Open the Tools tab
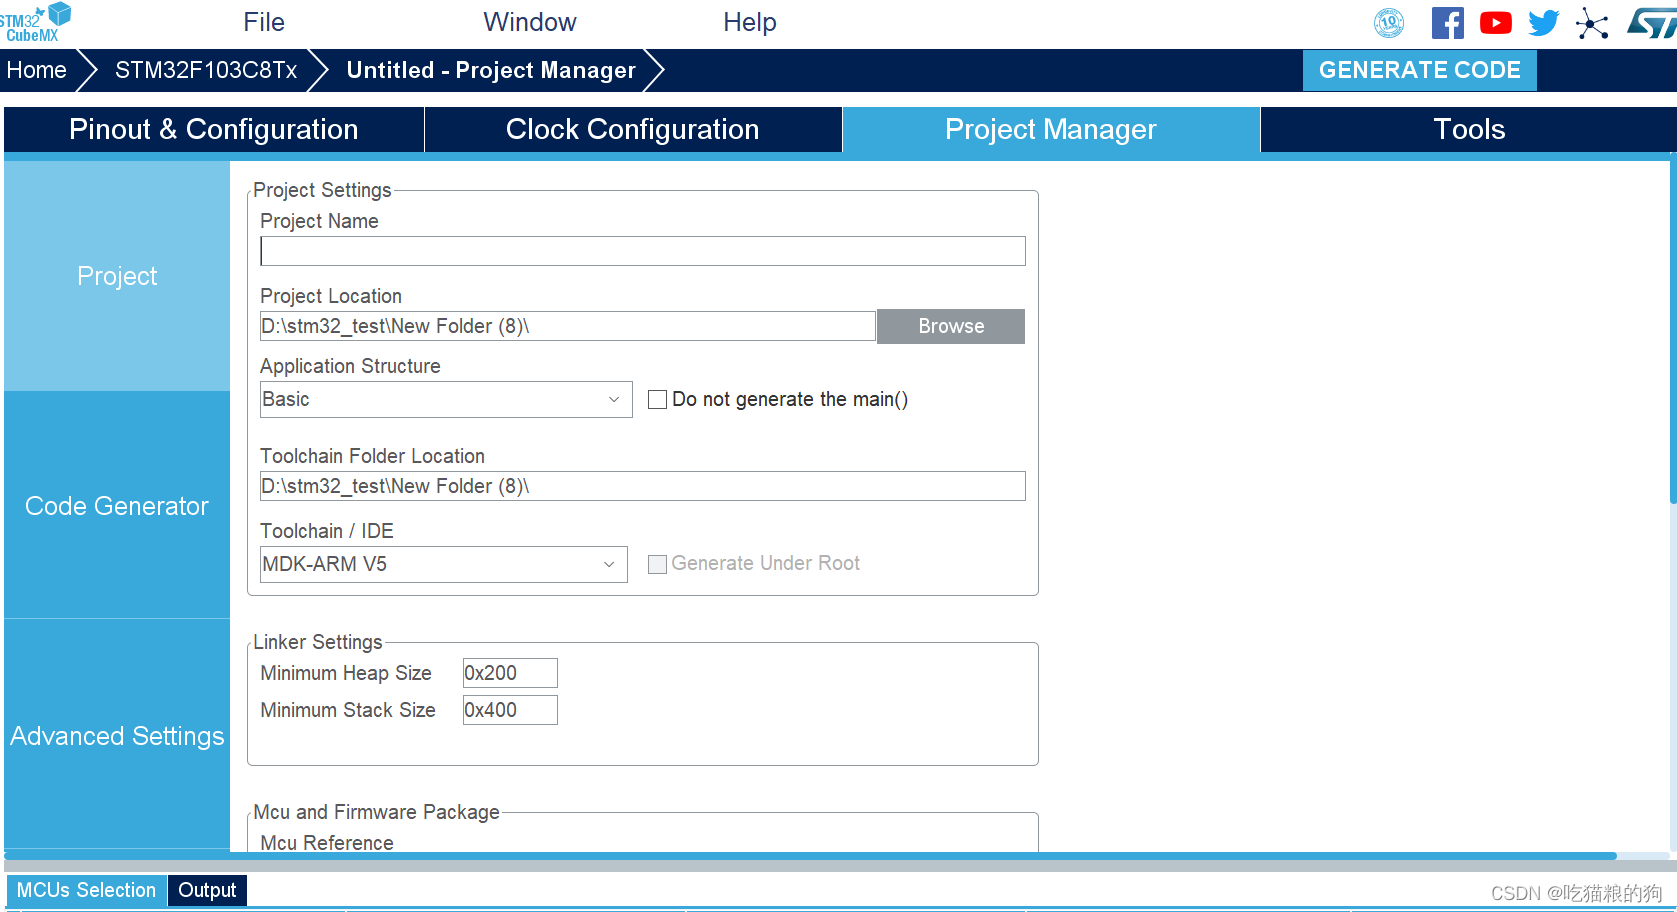The image size is (1677, 912). pyautogui.click(x=1468, y=130)
